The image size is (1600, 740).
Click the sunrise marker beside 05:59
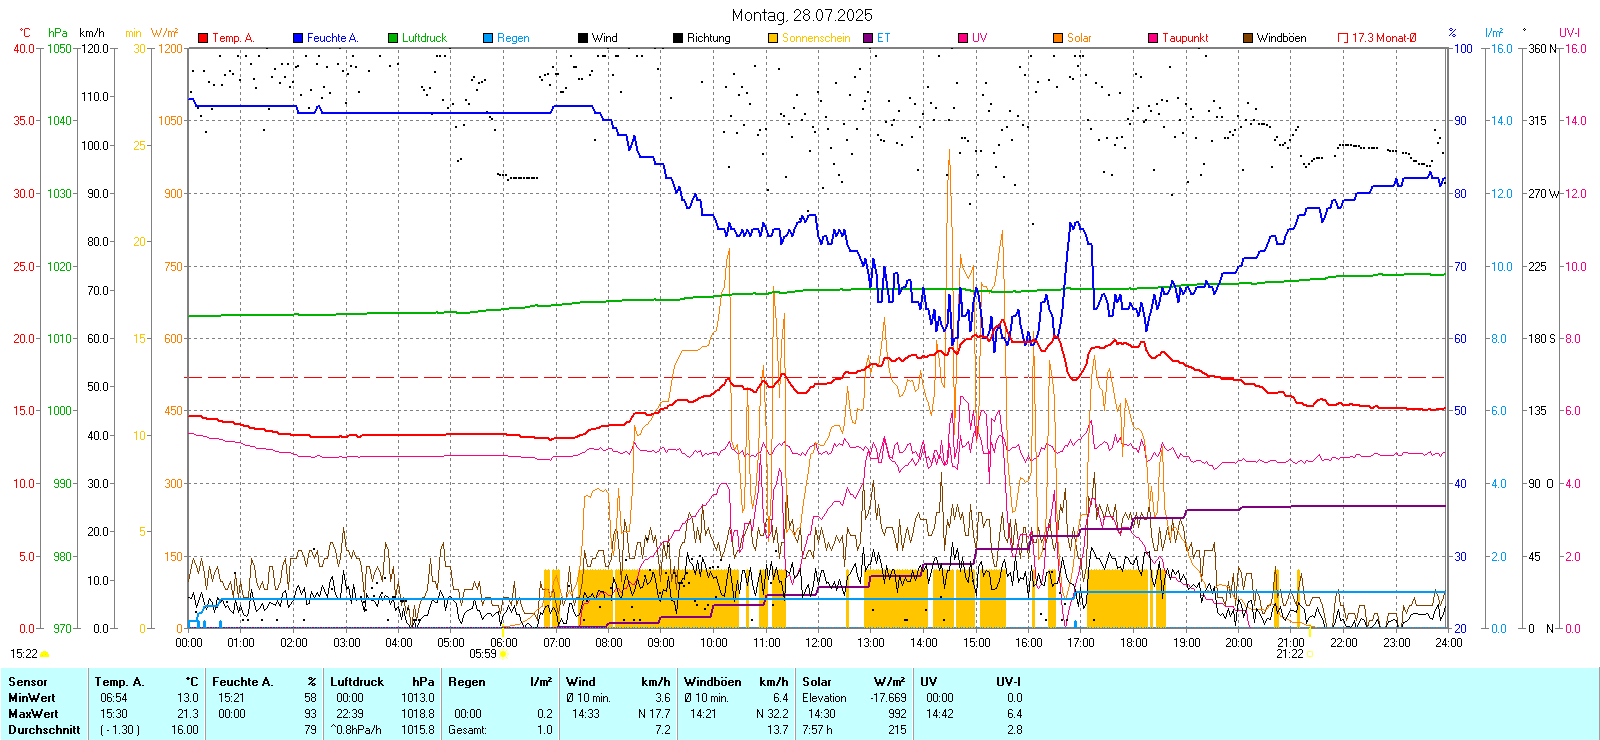click(x=502, y=654)
